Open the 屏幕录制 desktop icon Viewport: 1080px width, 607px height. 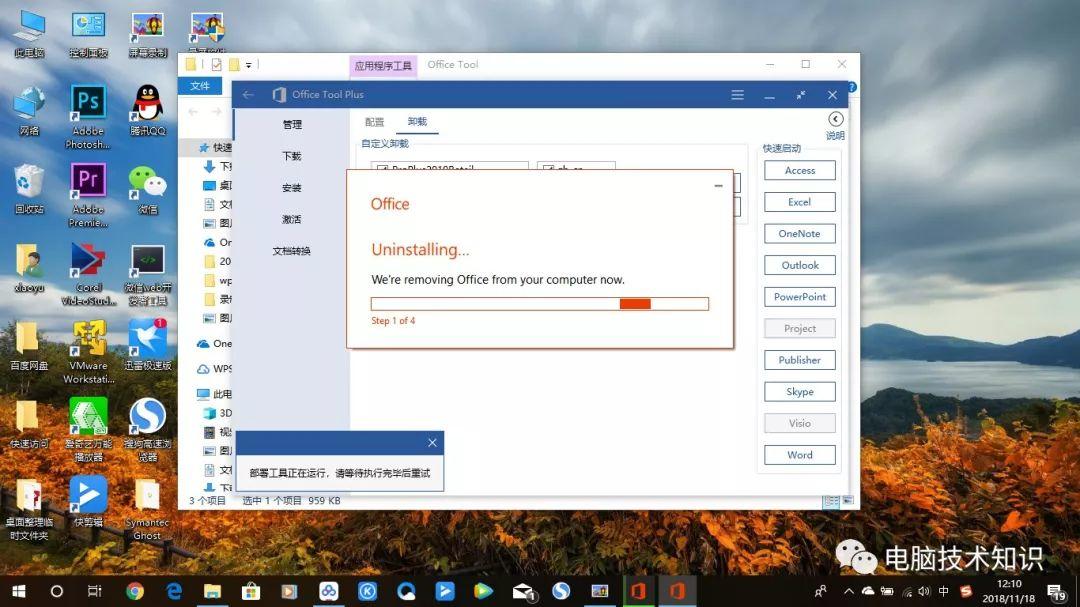[x=147, y=33]
